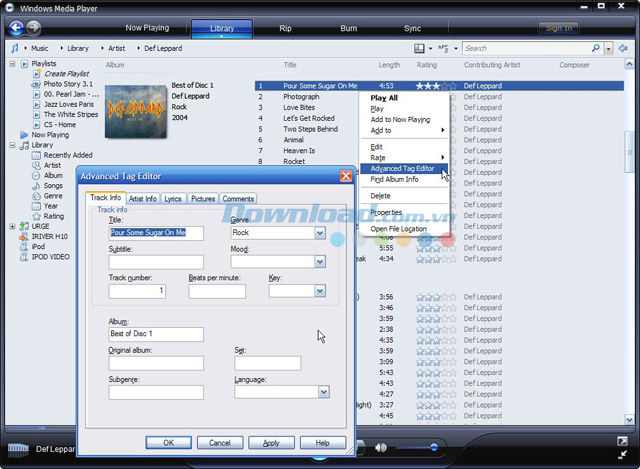Click the Def Leppard album art thumbnail
Screen dimensions: 640x469
[x=136, y=111]
